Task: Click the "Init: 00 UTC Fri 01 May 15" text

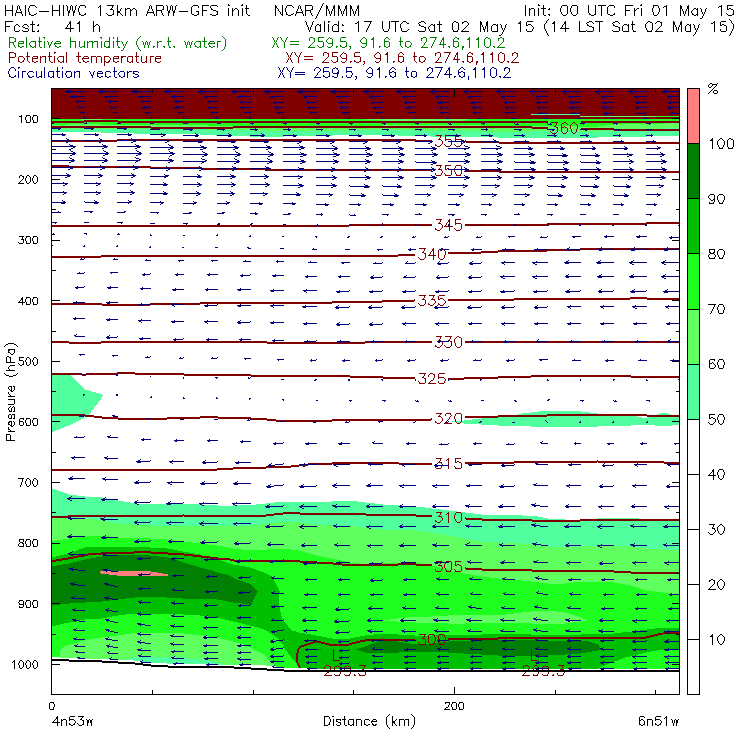Action: (x=629, y=10)
